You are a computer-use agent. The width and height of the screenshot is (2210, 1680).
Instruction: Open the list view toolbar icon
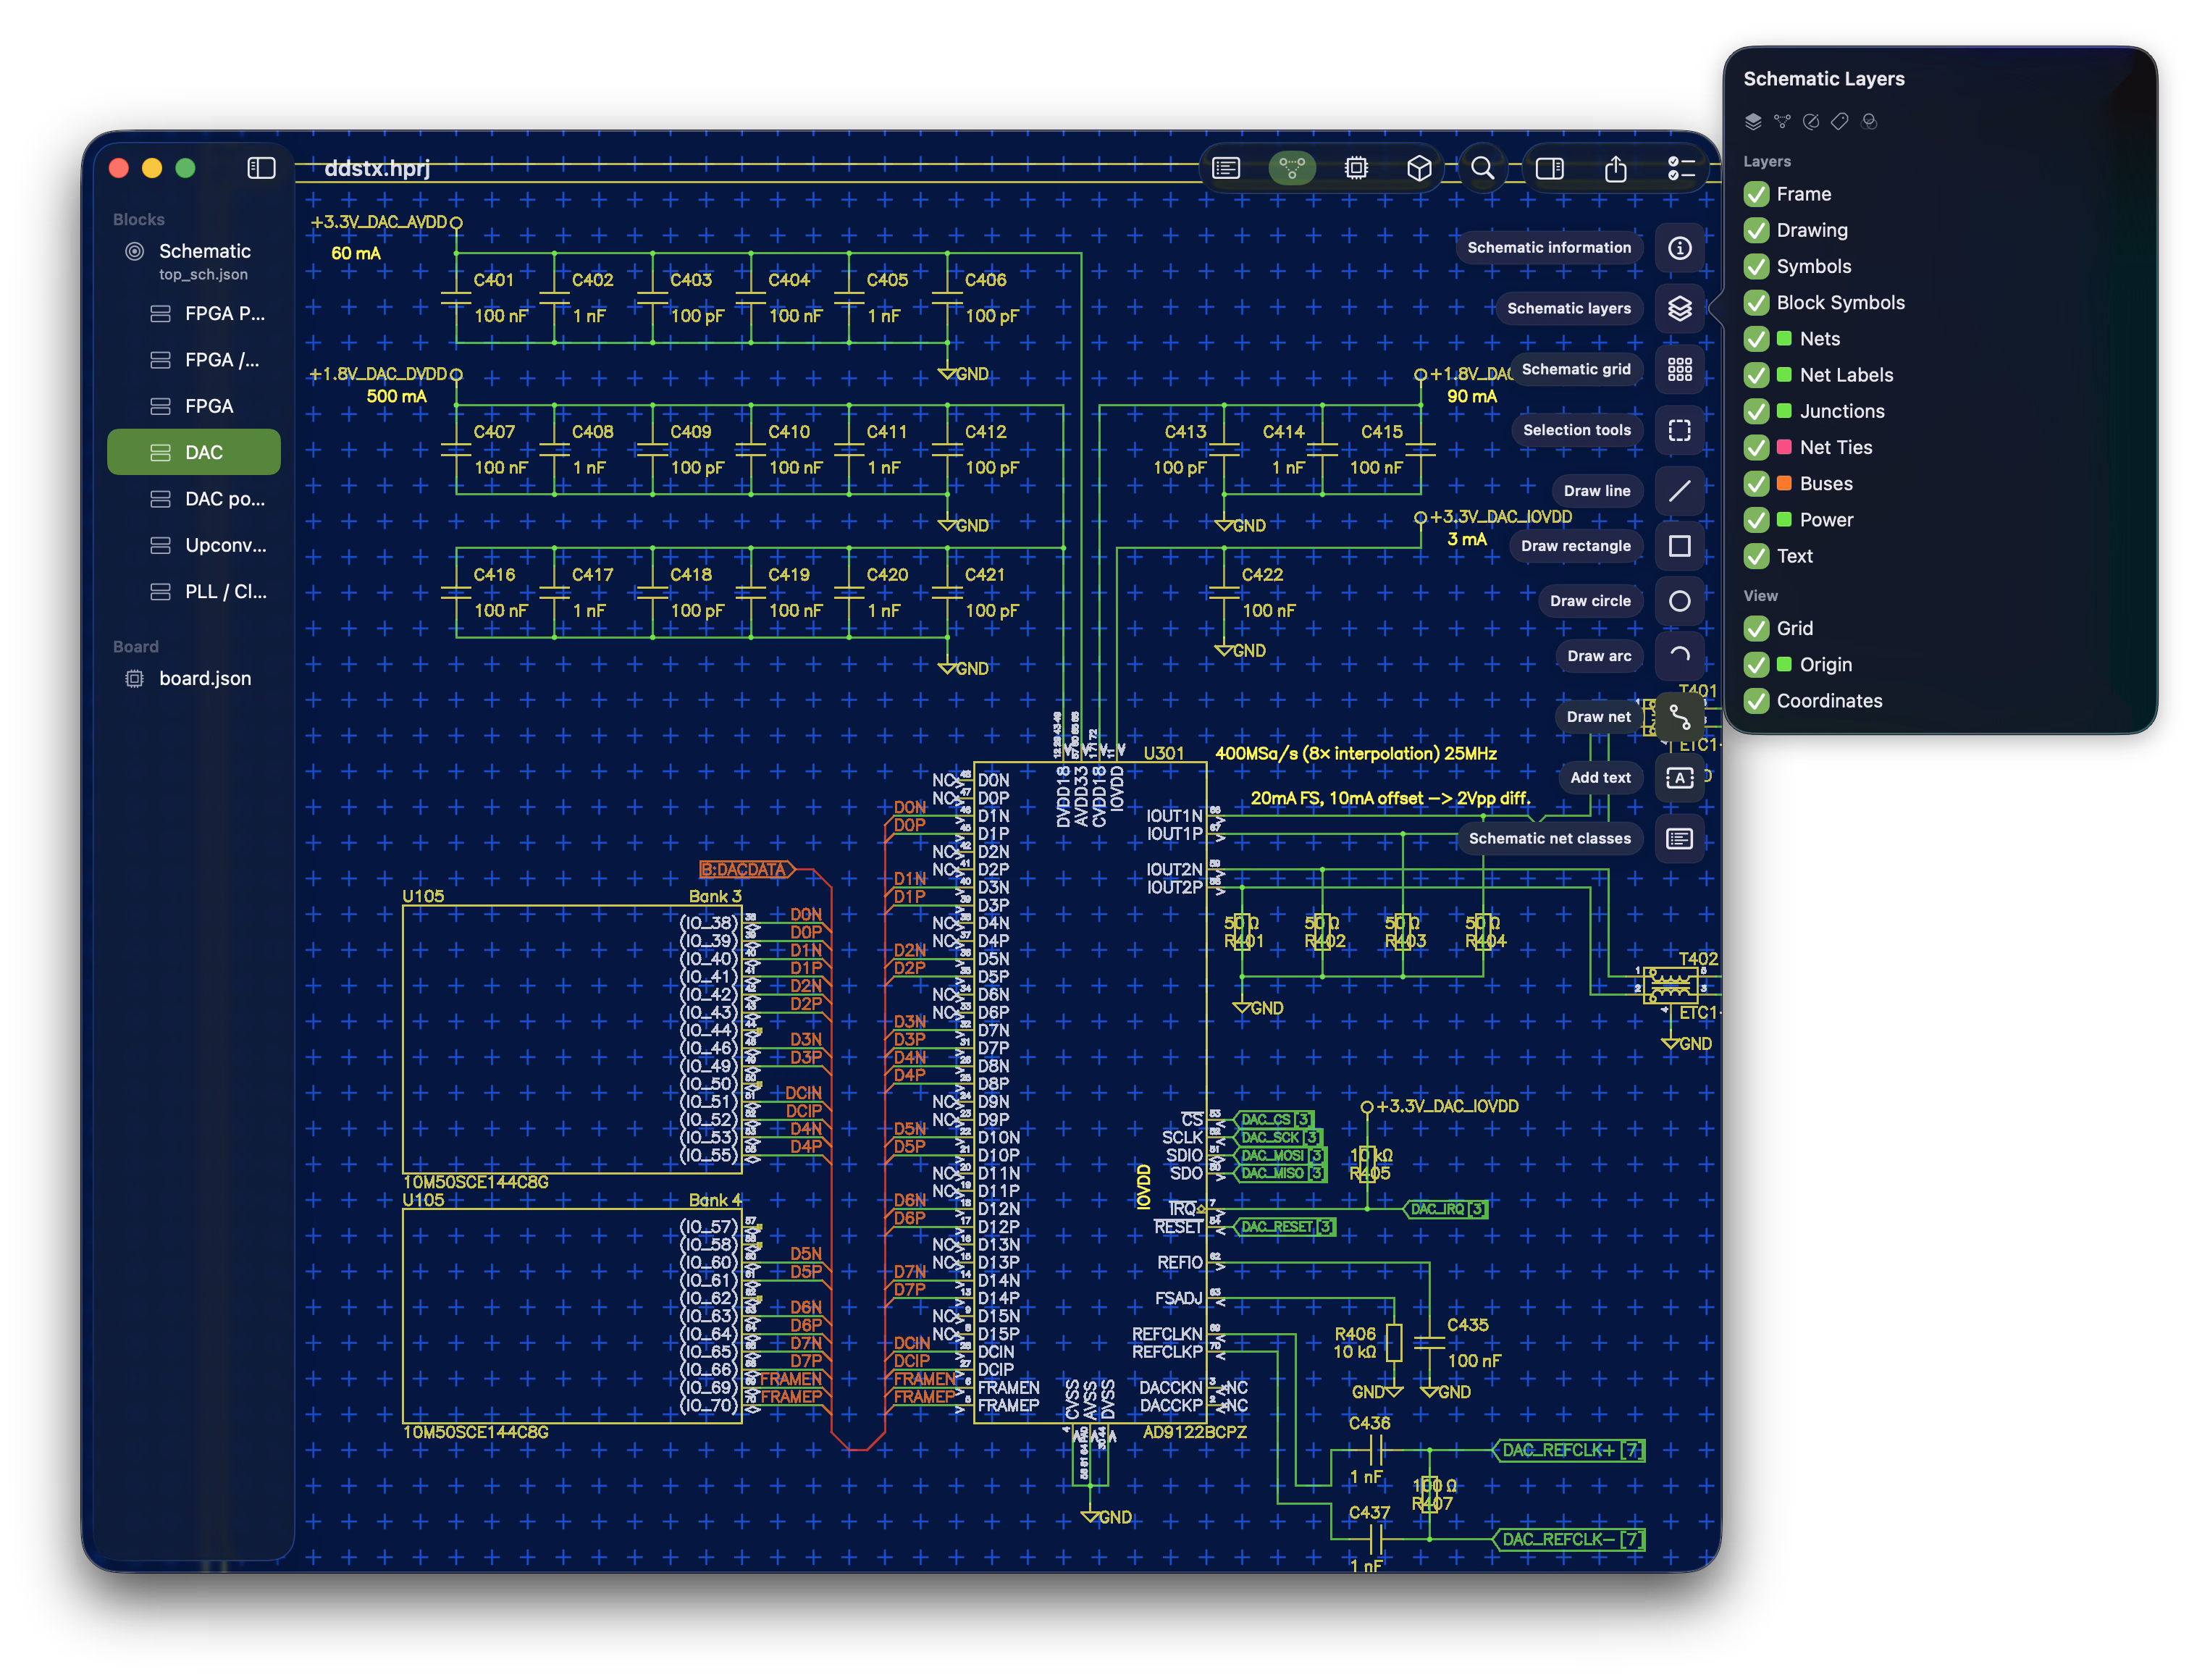pyautogui.click(x=1225, y=168)
